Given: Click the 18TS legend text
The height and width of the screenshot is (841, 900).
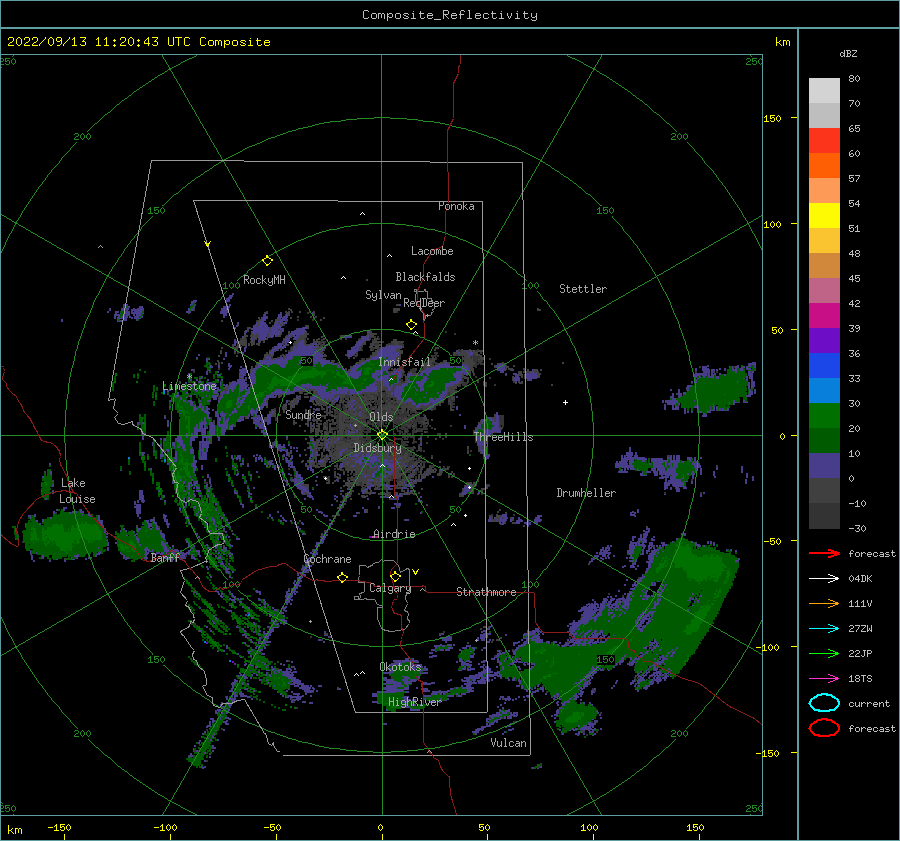Looking at the screenshot, I should click(x=860, y=679).
